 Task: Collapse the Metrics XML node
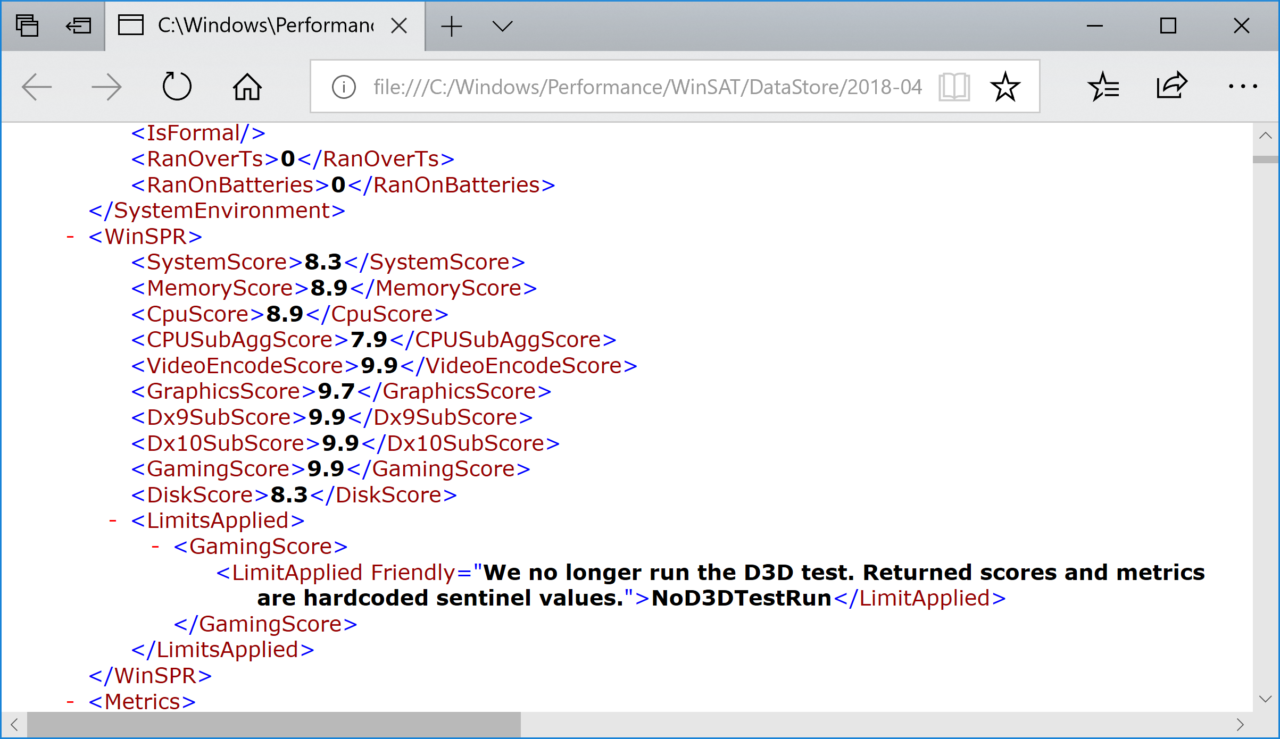click(70, 702)
